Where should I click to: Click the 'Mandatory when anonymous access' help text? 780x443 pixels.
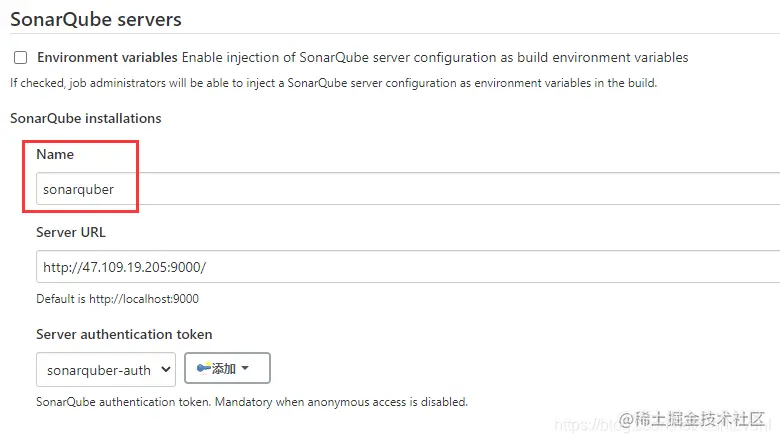pos(341,402)
